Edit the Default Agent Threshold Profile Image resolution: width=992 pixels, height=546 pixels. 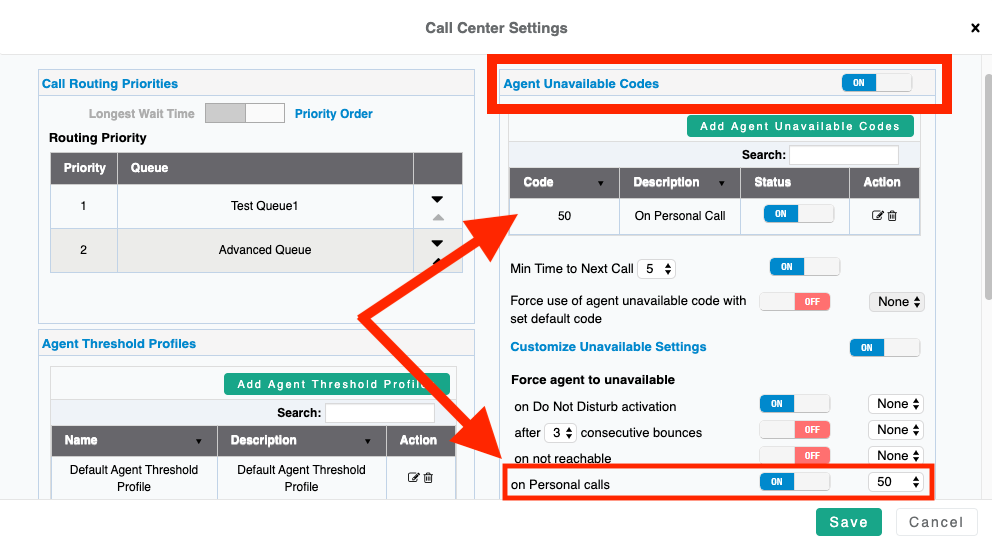click(413, 478)
